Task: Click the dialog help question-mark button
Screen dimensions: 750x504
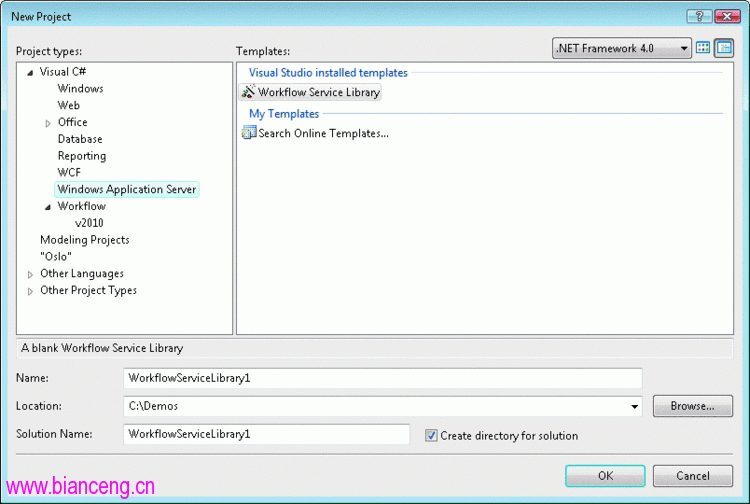Action: [699, 16]
